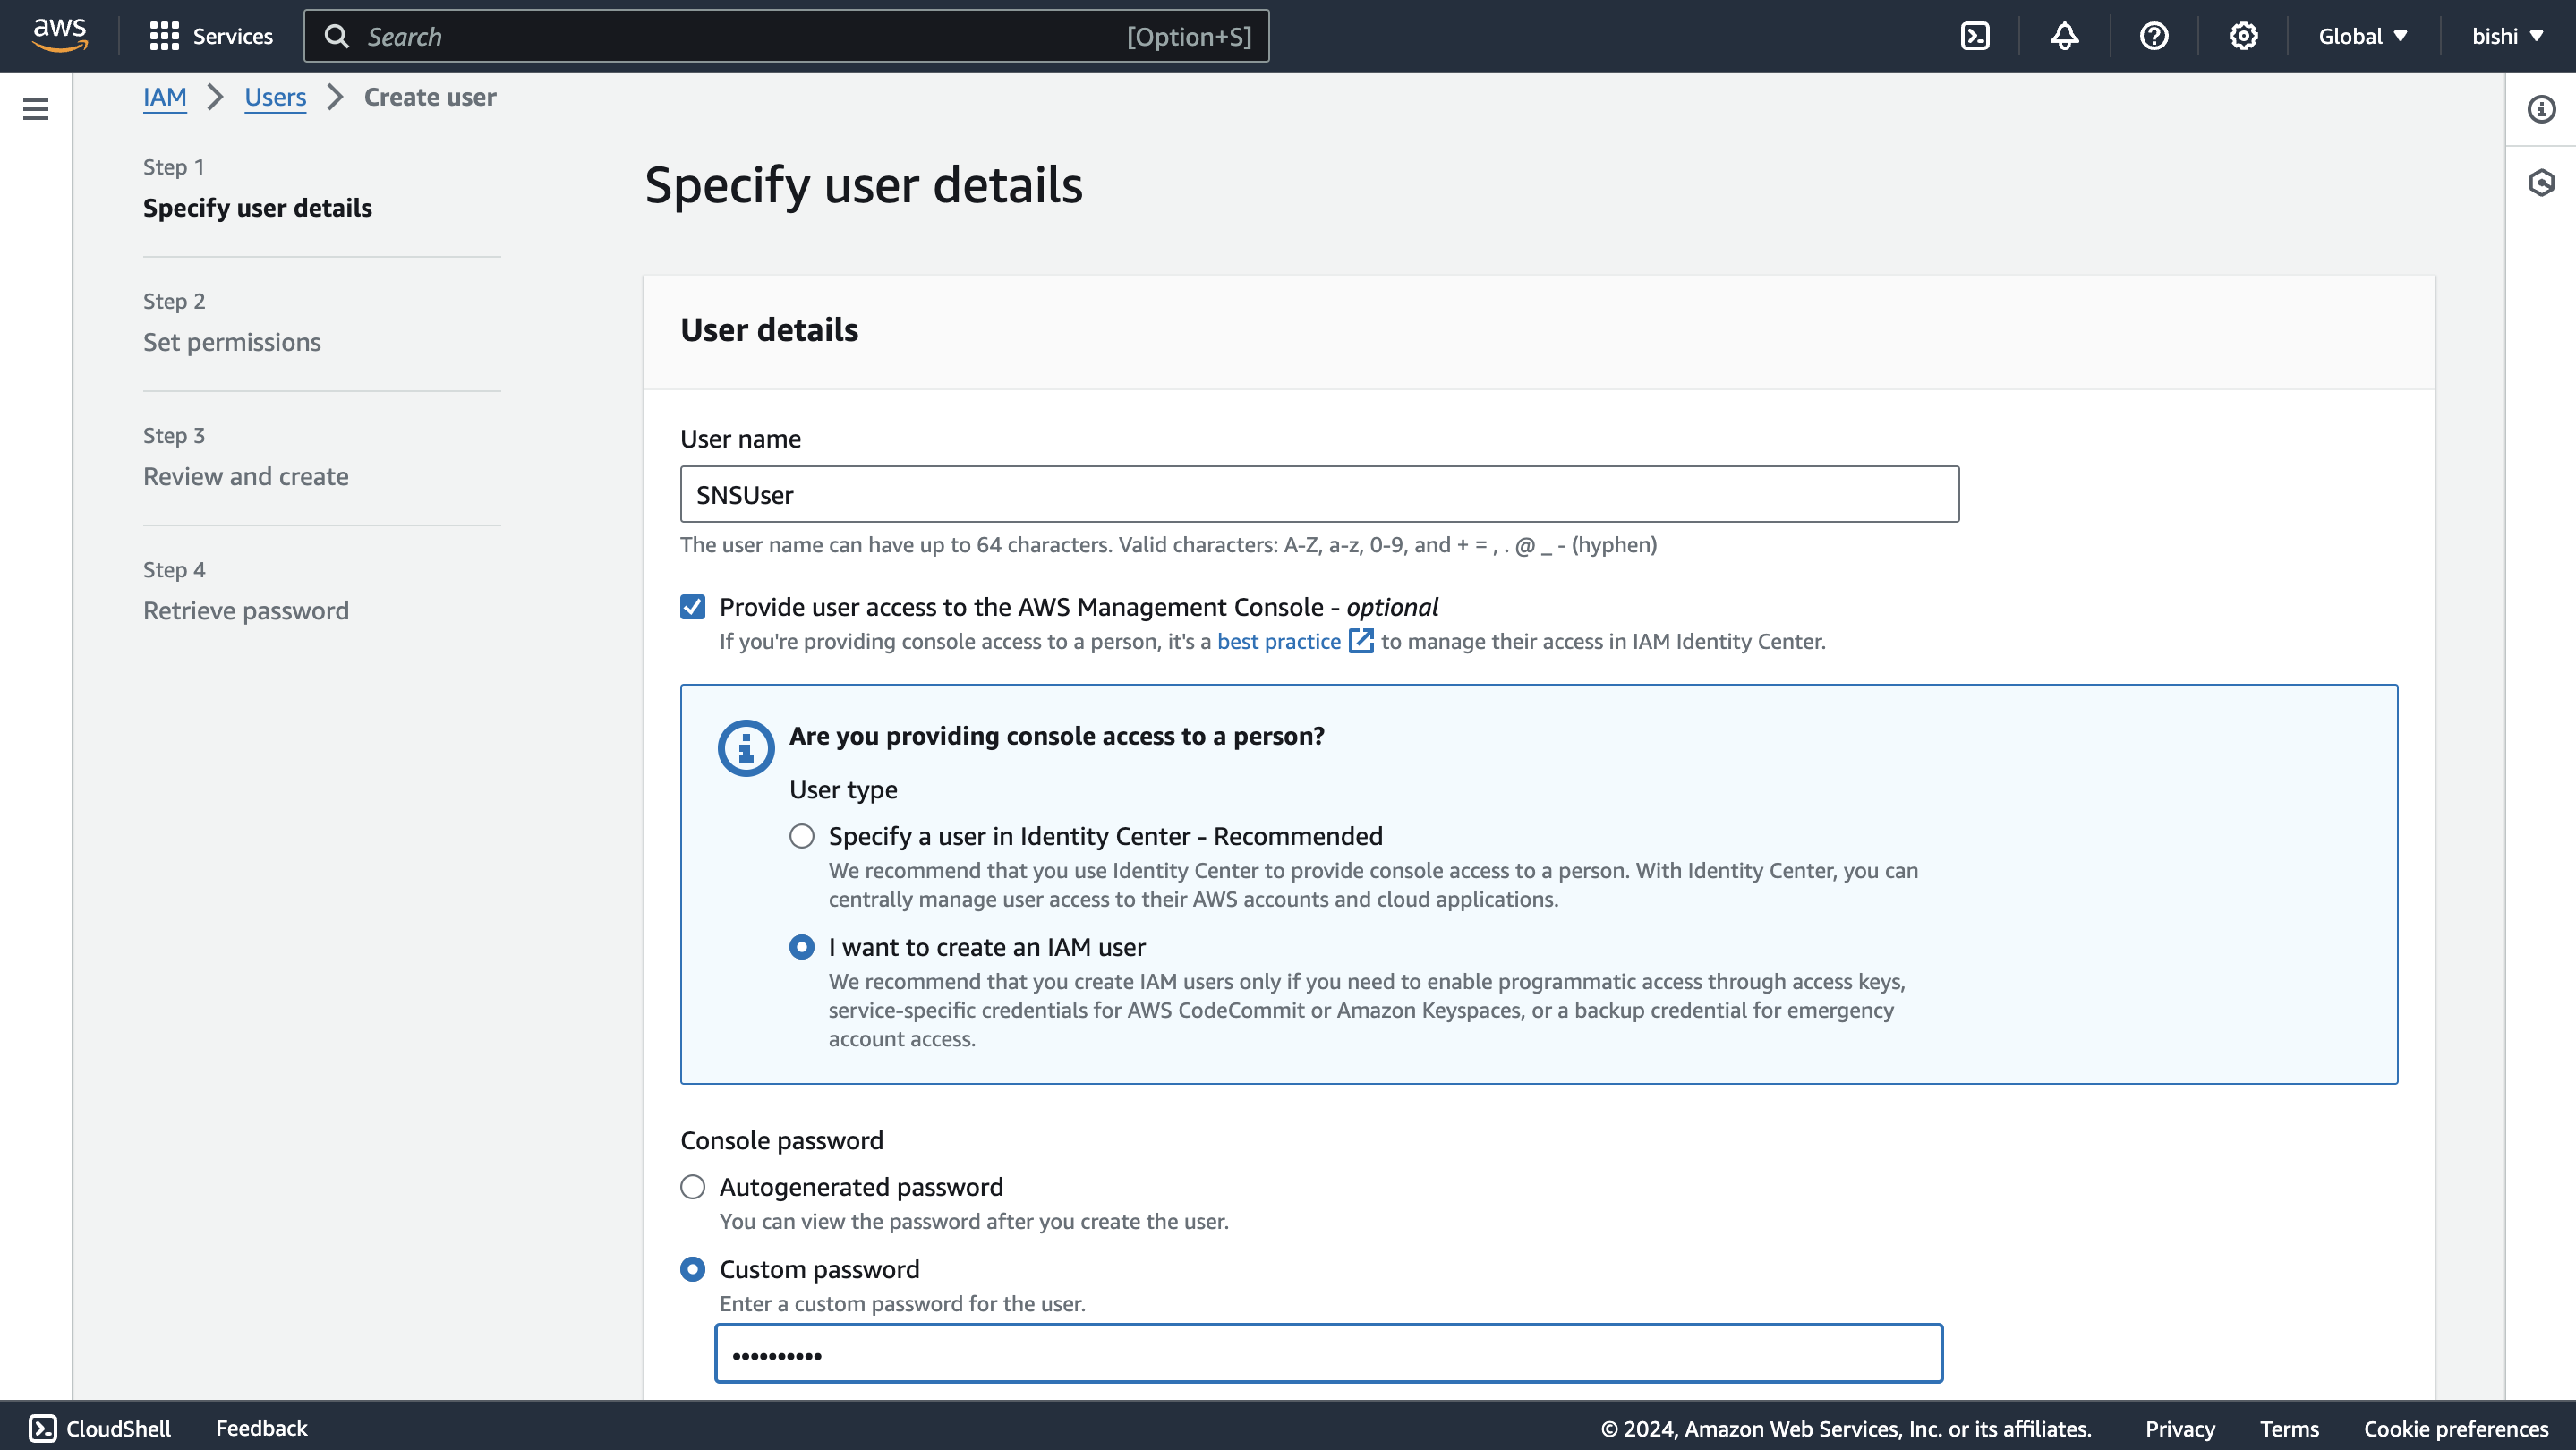Expand the Global region dropdown
The image size is (2576, 1450).
(2362, 36)
